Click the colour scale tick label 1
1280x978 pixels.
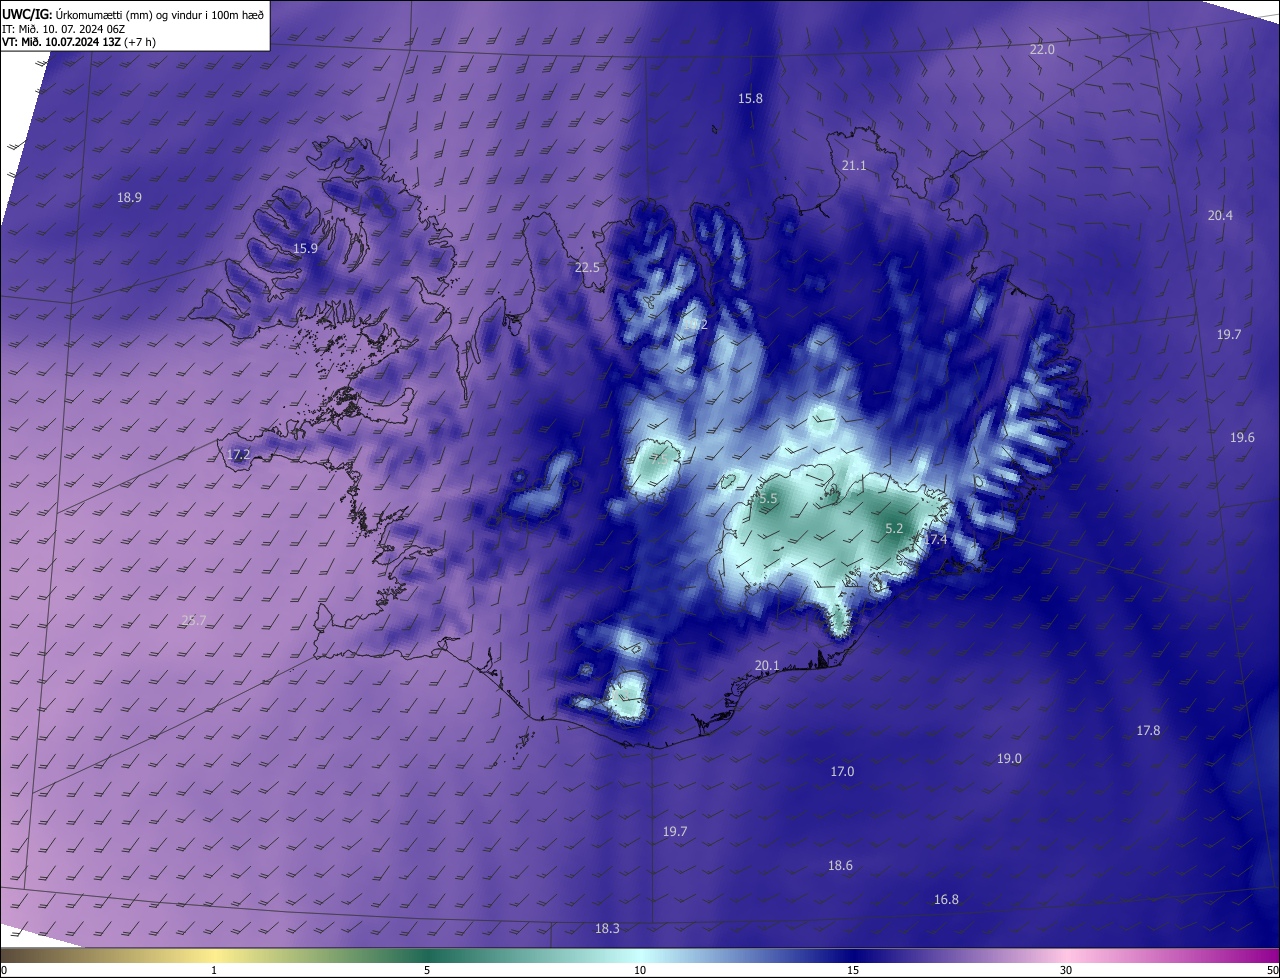[214, 970]
